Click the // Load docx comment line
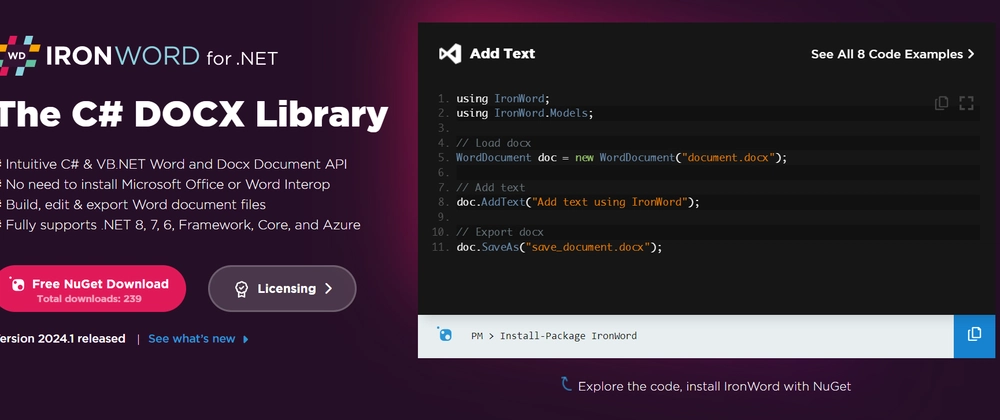 click(x=493, y=143)
